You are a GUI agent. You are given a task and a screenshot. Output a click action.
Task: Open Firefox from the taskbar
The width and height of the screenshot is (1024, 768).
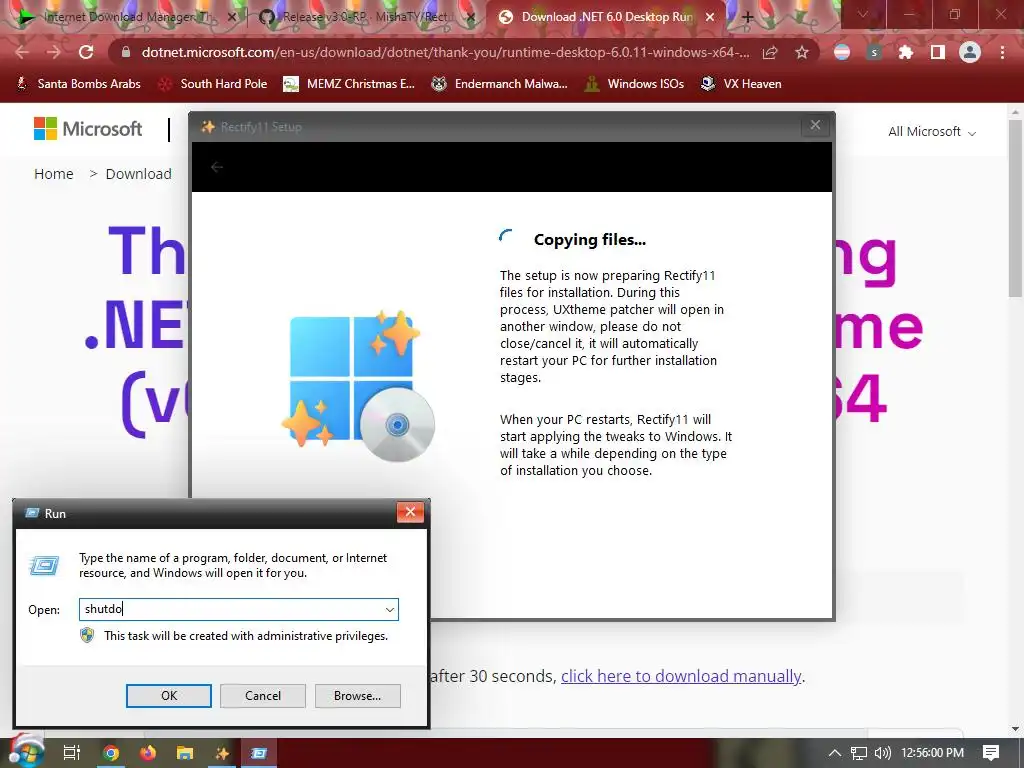[148, 753]
